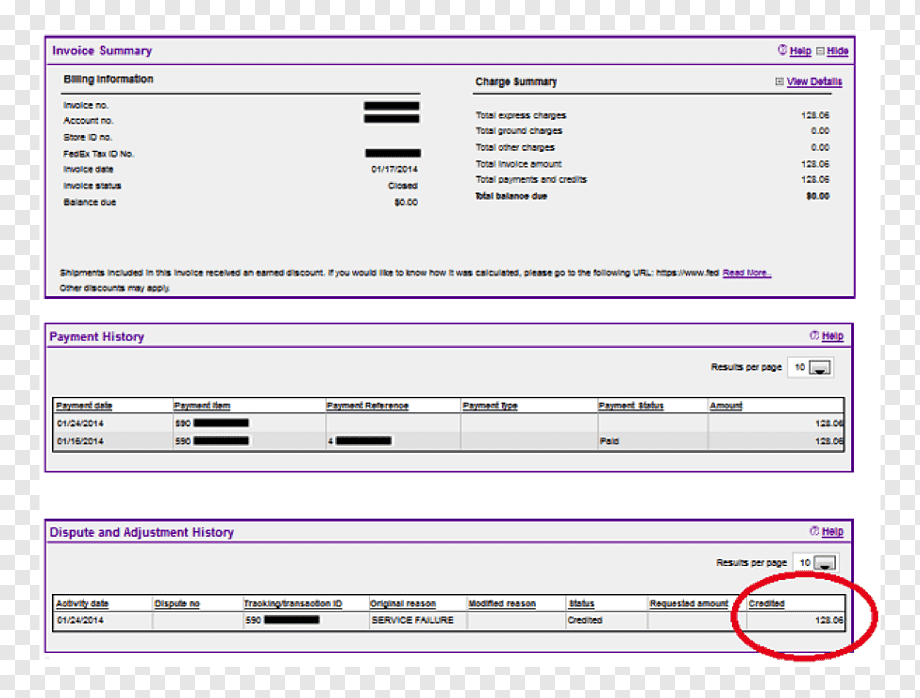Image resolution: width=920 pixels, height=698 pixels.
Task: Select the 01/16/2014 Paid payment row
Action: pos(449,441)
